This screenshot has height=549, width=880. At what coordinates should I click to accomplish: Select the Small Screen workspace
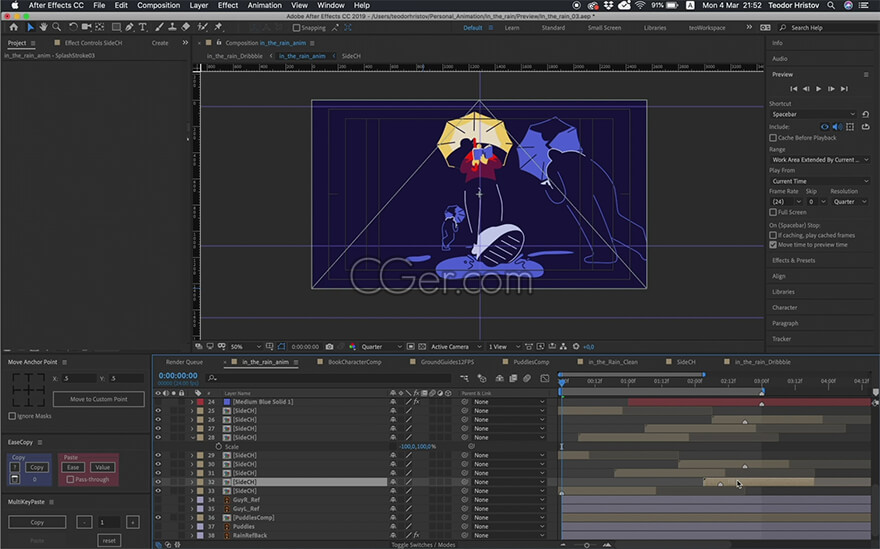(x=604, y=28)
